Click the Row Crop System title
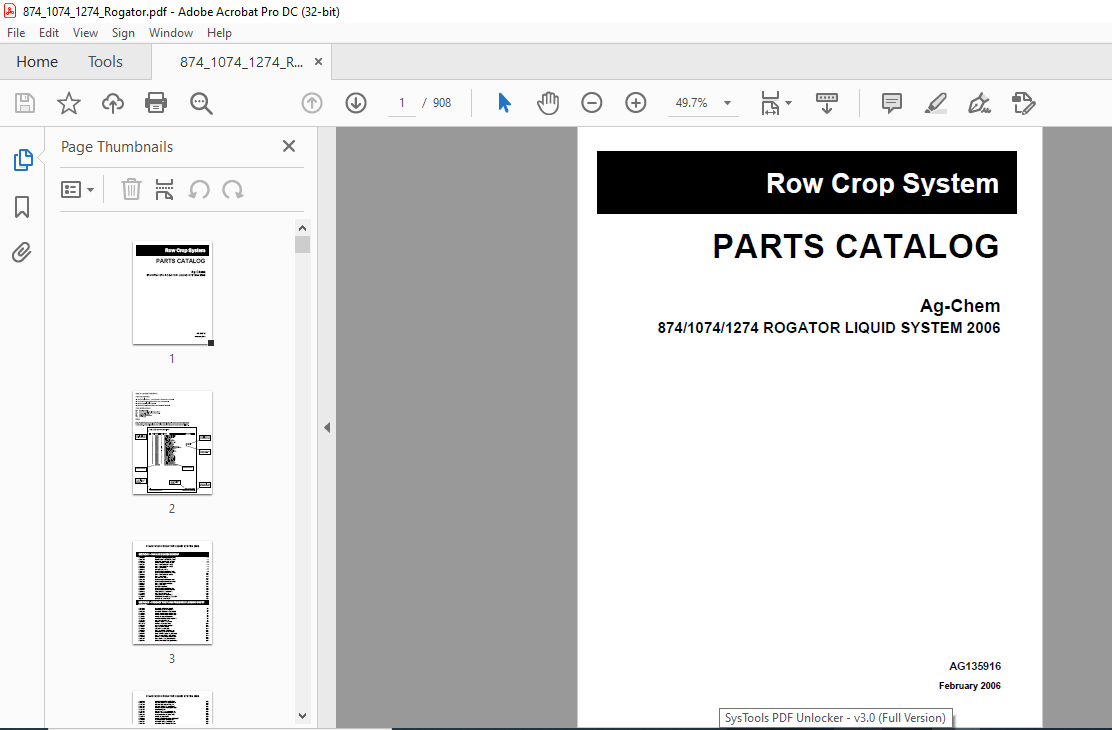This screenshot has width=1112, height=730. [882, 183]
